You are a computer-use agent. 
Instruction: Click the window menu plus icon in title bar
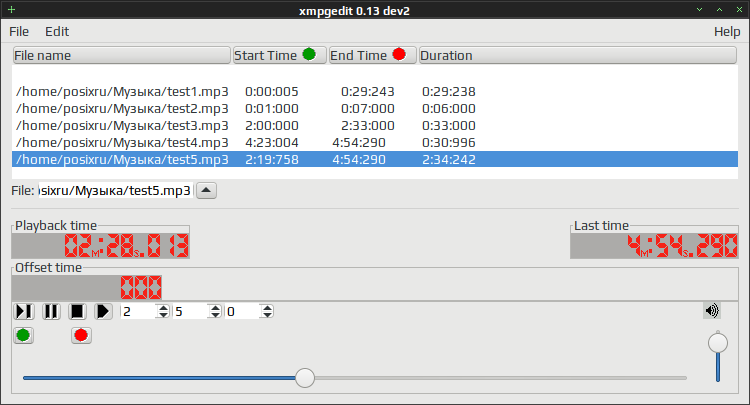pyautogui.click(x=11, y=10)
